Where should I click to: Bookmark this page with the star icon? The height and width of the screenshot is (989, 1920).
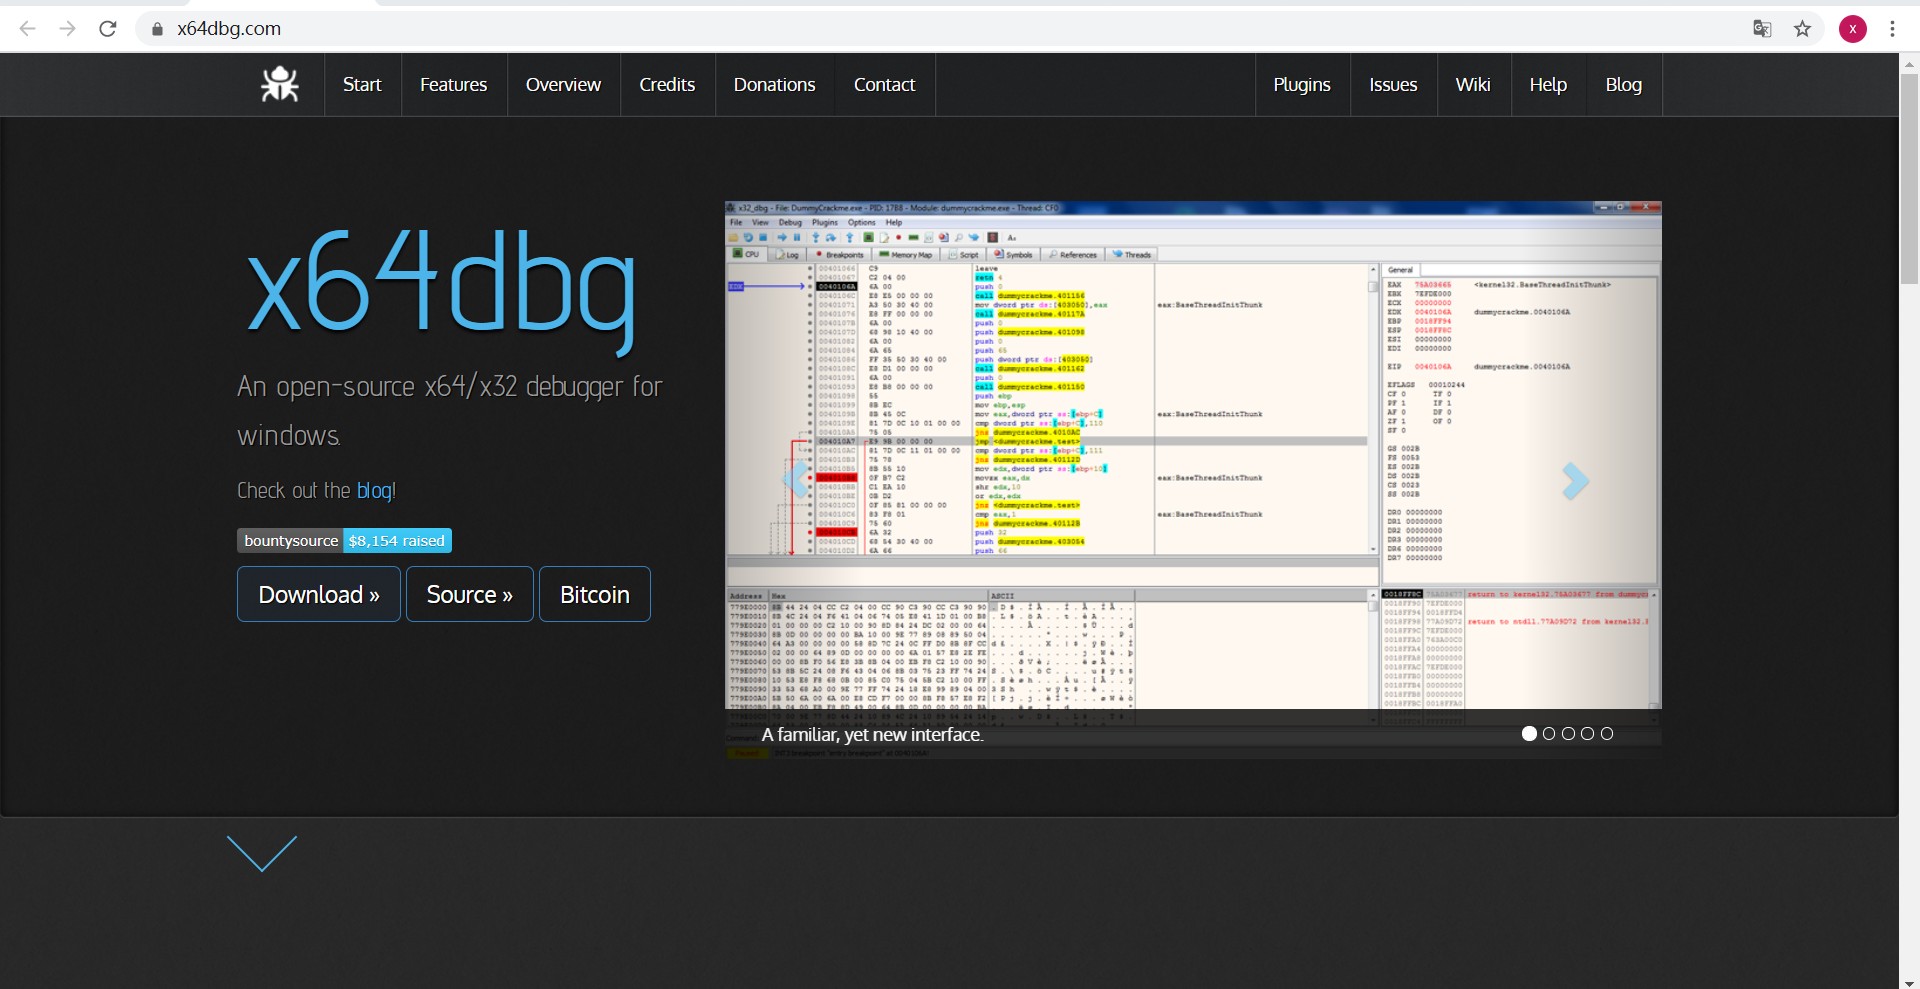point(1802,29)
